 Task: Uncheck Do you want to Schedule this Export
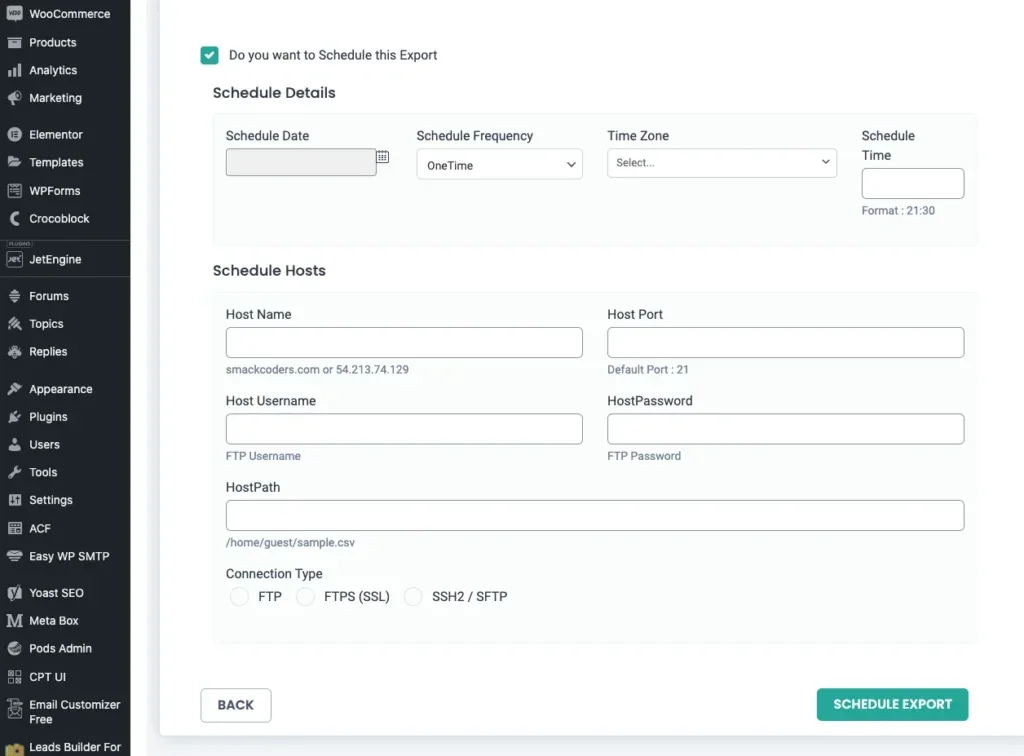click(x=209, y=55)
